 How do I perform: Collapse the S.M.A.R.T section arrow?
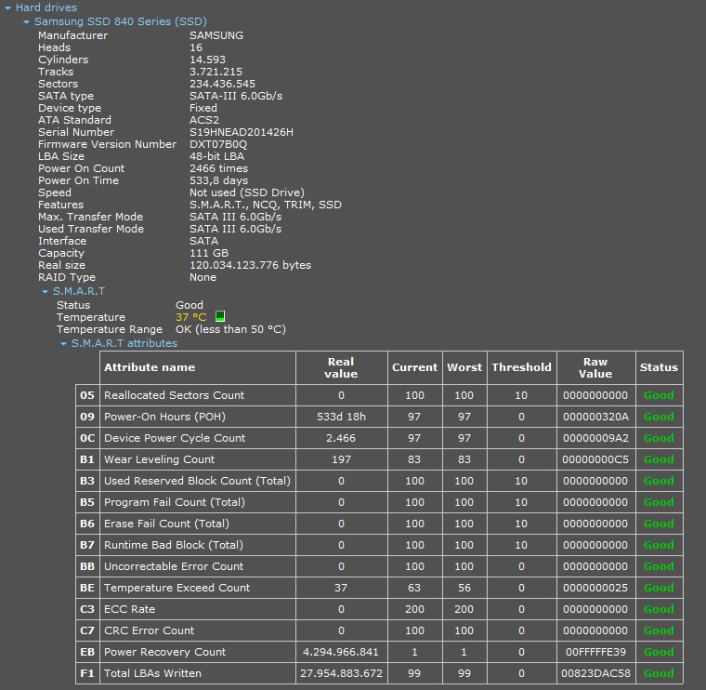(45, 292)
